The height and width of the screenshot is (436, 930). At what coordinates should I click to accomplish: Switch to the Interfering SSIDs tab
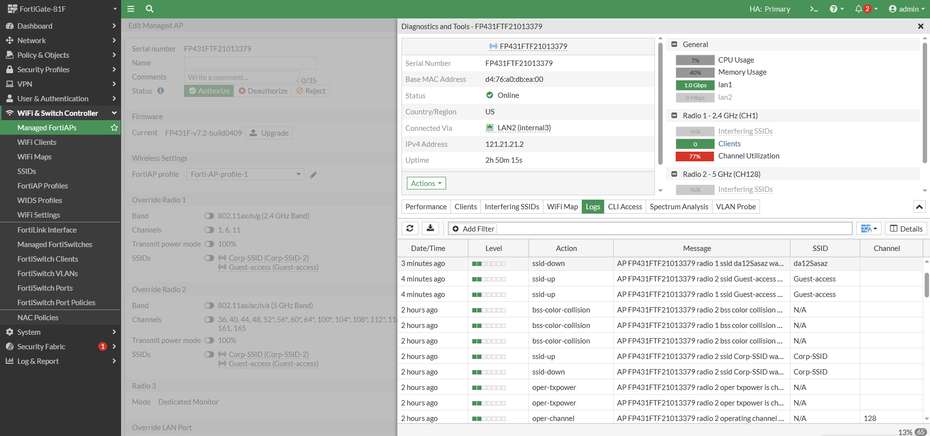[x=512, y=206]
